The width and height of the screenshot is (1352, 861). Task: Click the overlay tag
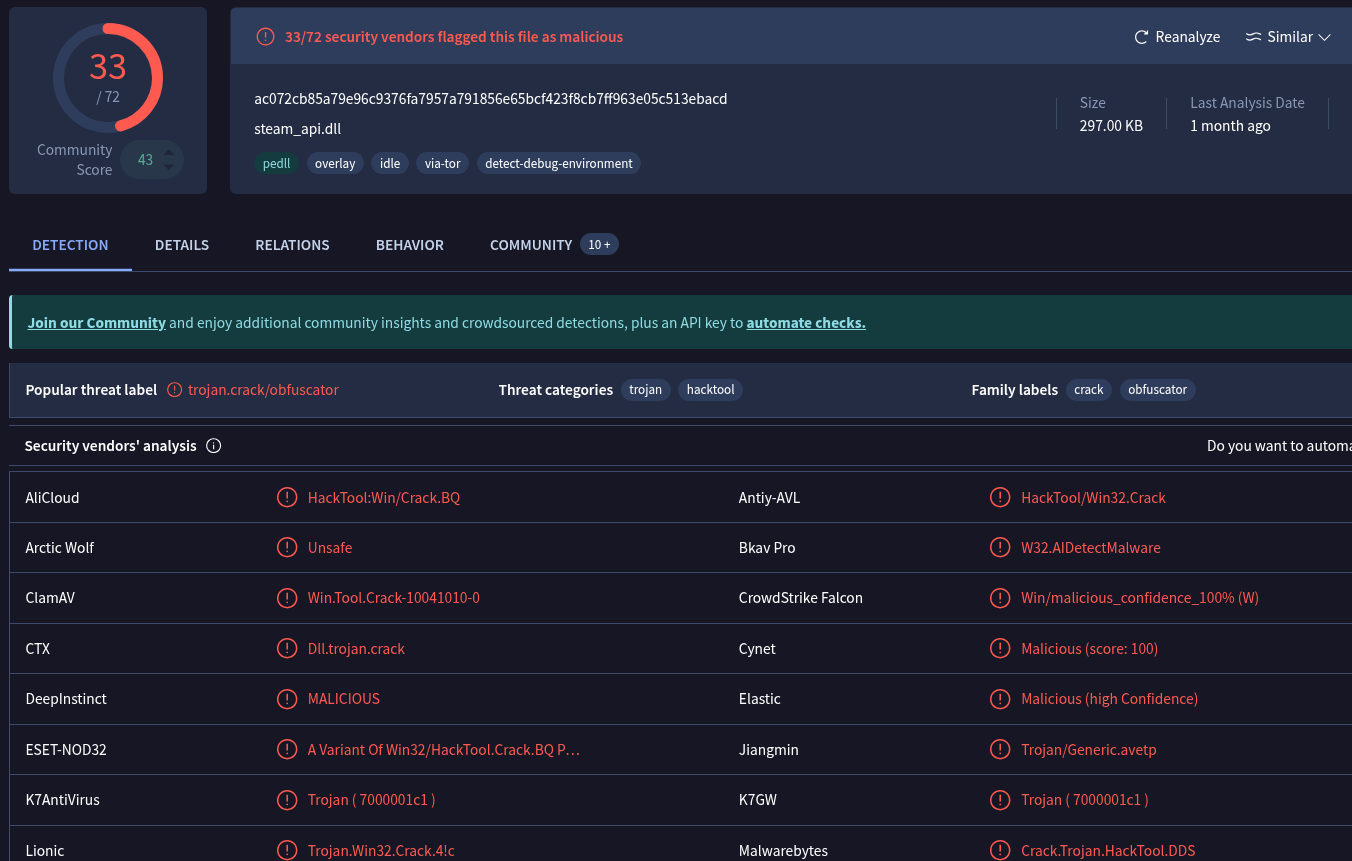point(335,163)
